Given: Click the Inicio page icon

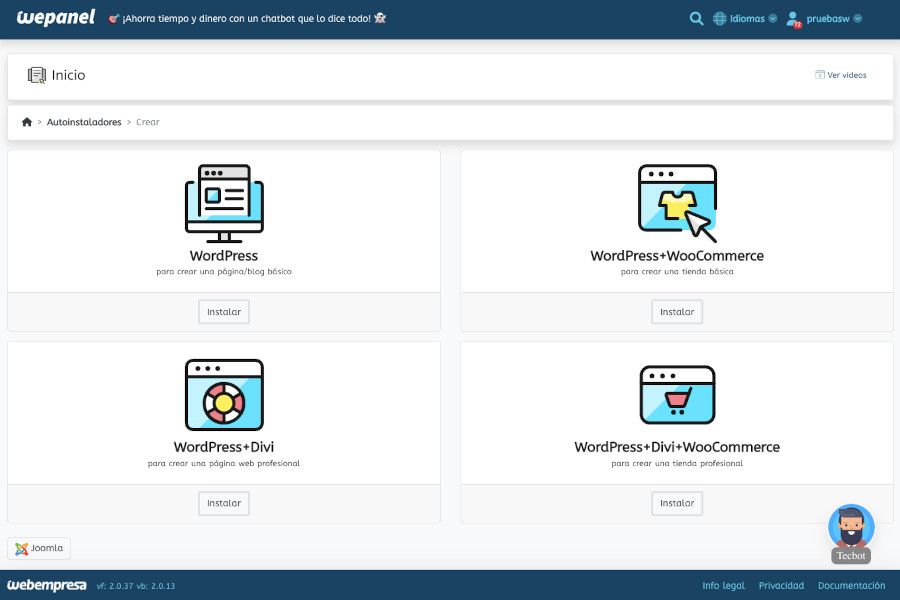Looking at the screenshot, I should tap(37, 75).
